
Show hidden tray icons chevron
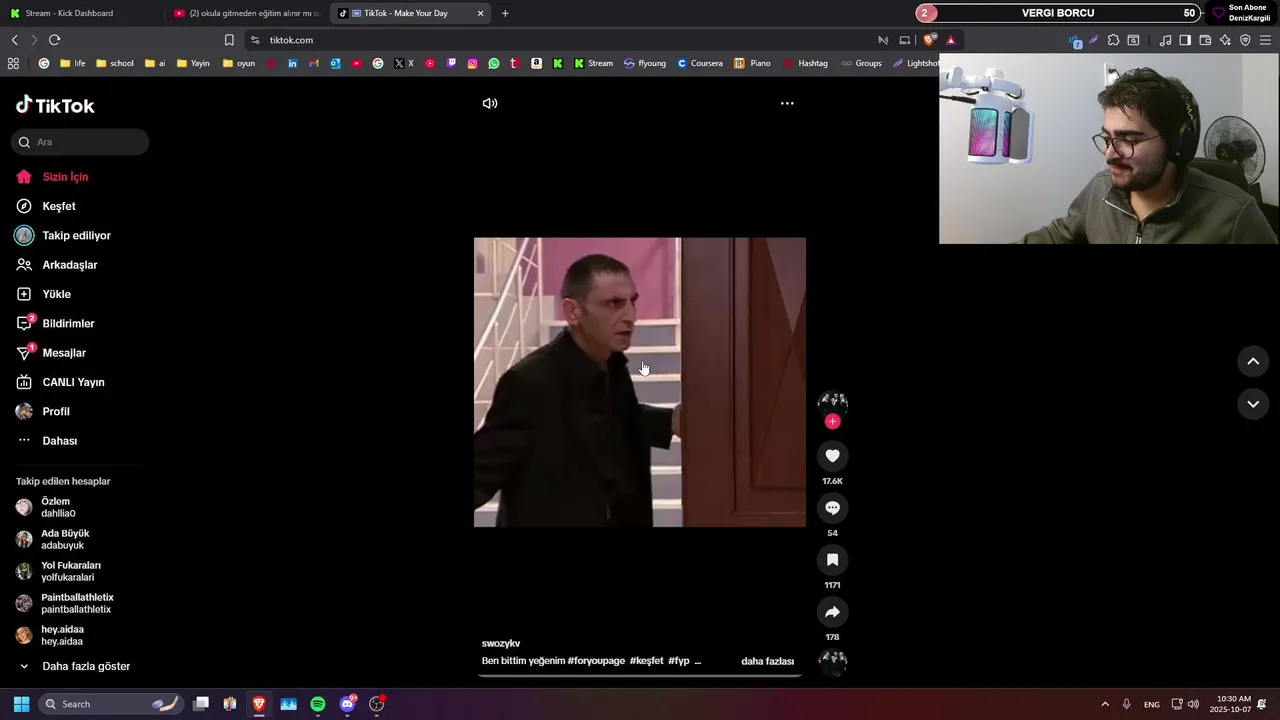(x=1105, y=704)
